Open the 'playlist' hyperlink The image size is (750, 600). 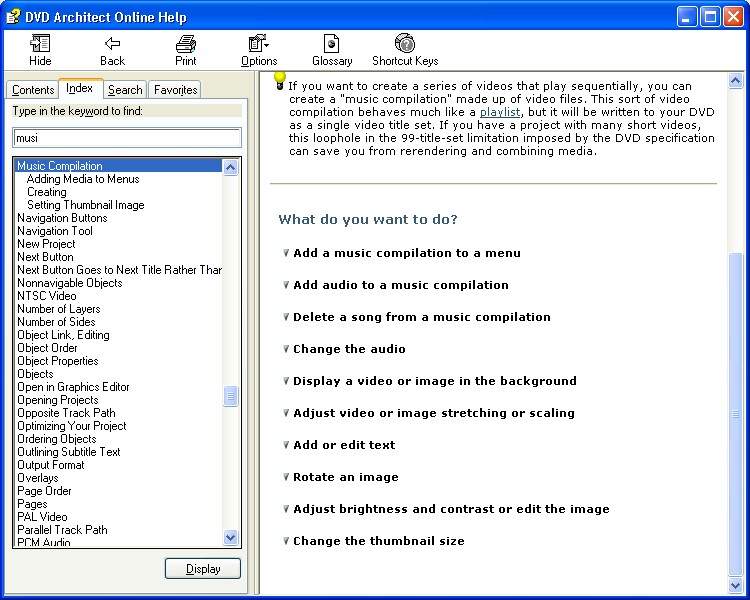500,112
